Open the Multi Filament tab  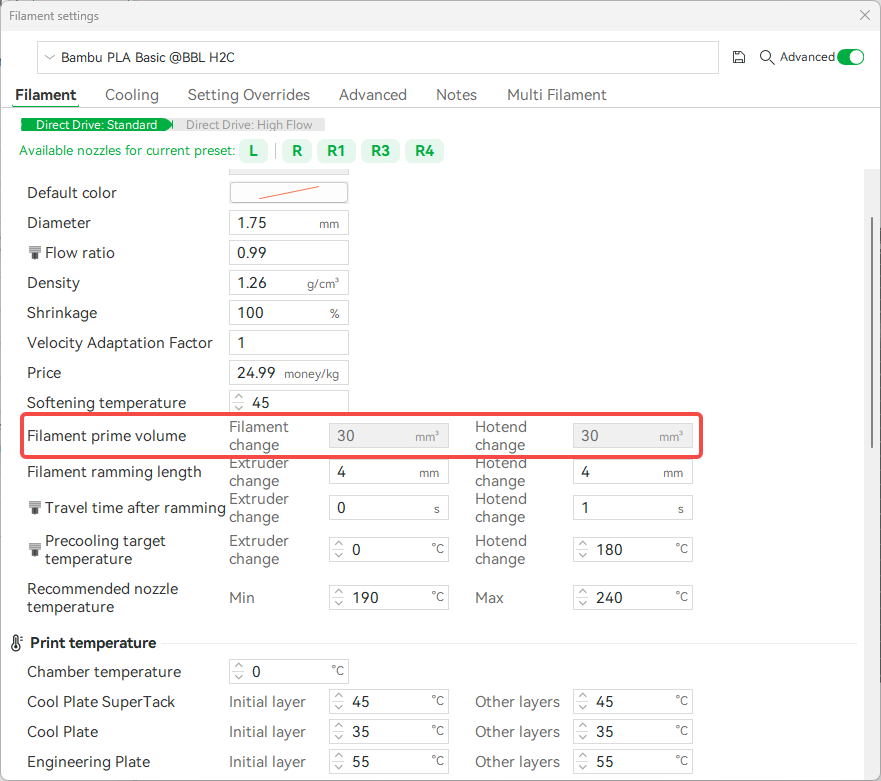coord(557,95)
